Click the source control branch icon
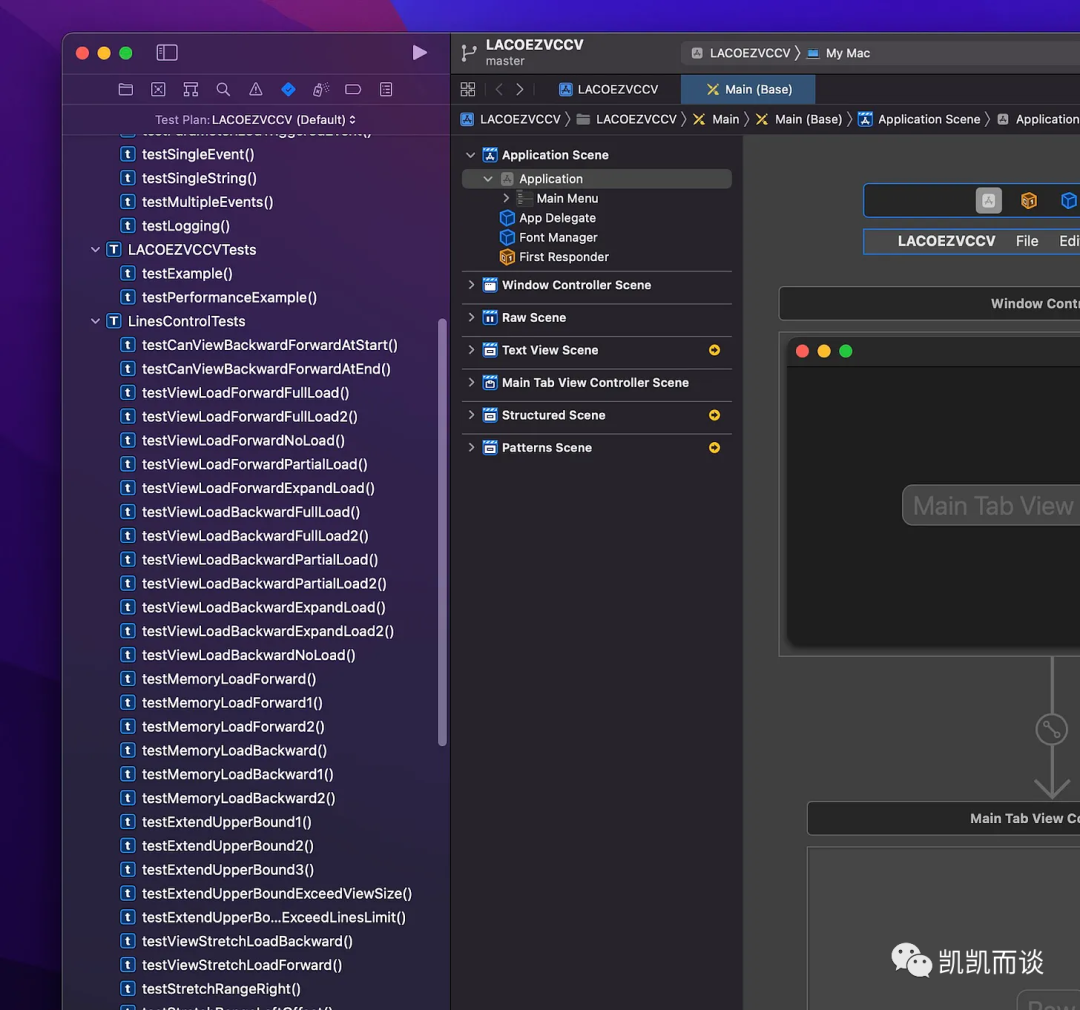 pyautogui.click(x=469, y=53)
